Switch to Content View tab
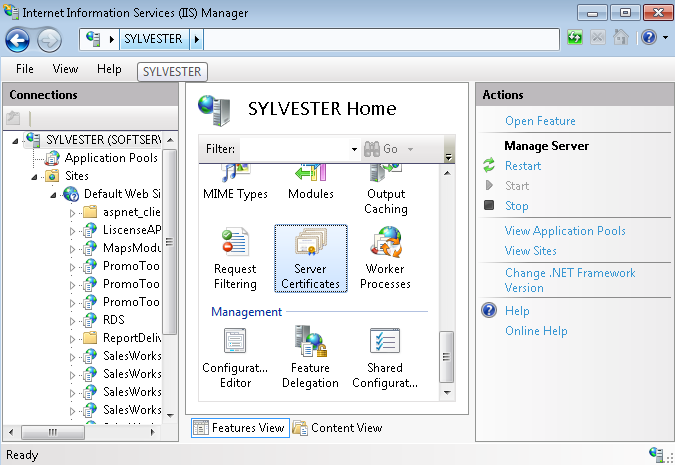 (338, 428)
